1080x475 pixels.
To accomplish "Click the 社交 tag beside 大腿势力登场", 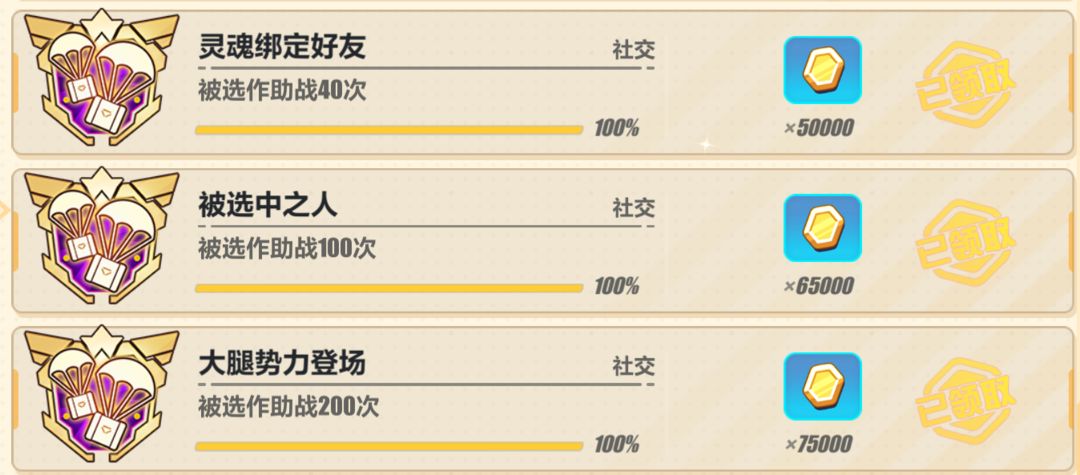I will pyautogui.click(x=633, y=367).
